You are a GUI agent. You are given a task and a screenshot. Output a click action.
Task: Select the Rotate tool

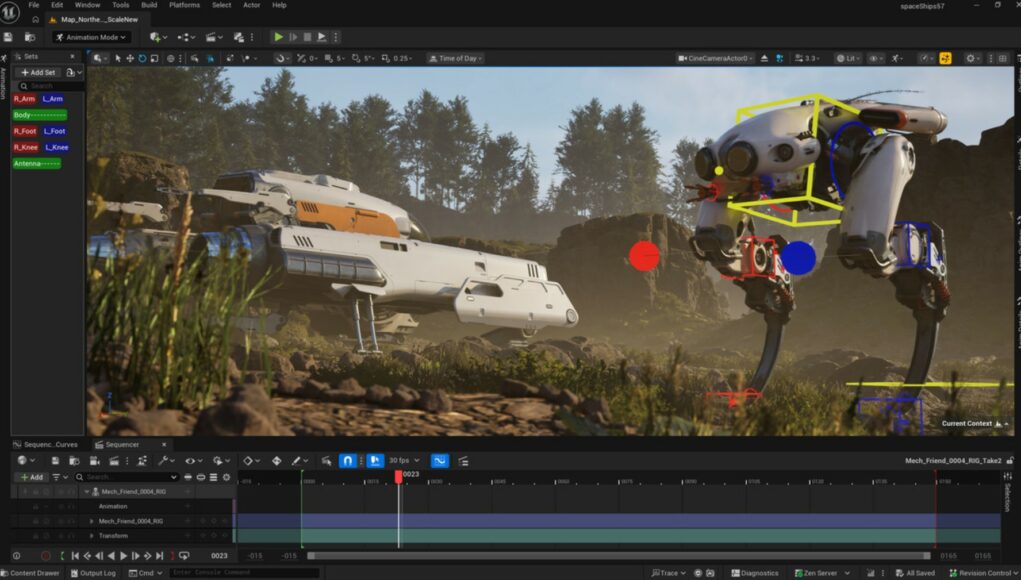142,58
